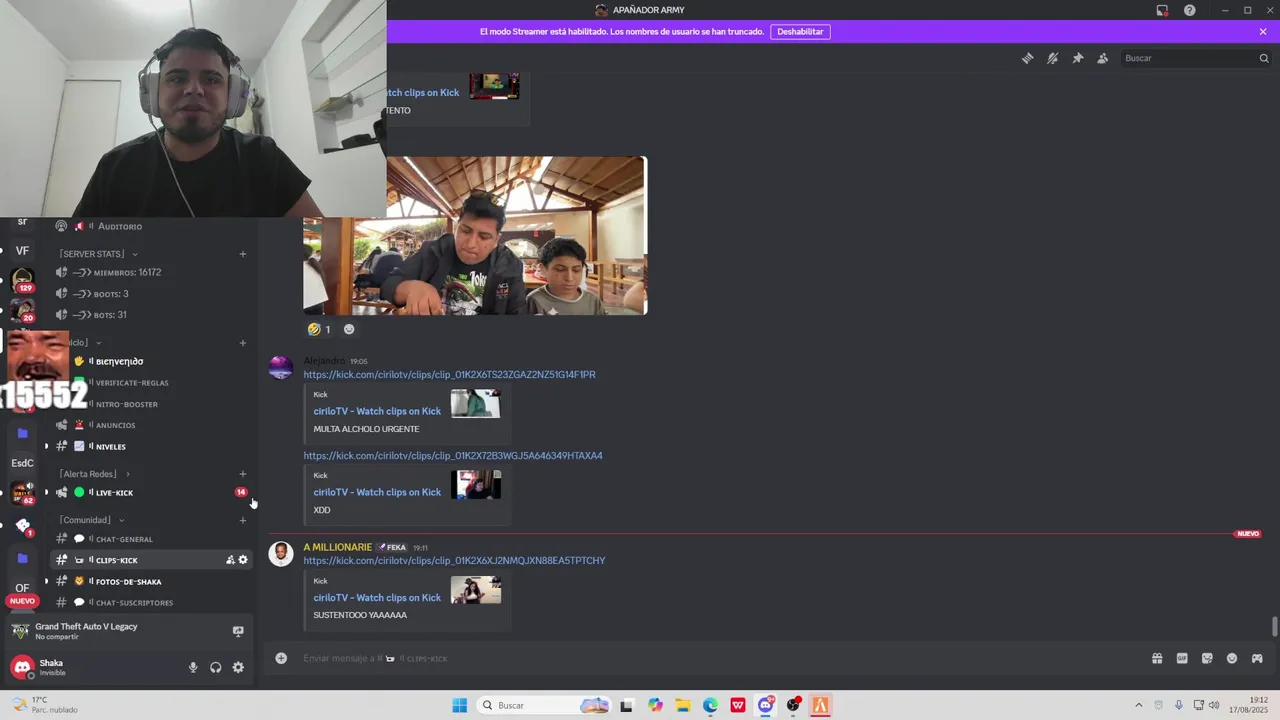1280x720 pixels.
Task: Create invite for CLIPS-KICK channel
Action: [230, 560]
